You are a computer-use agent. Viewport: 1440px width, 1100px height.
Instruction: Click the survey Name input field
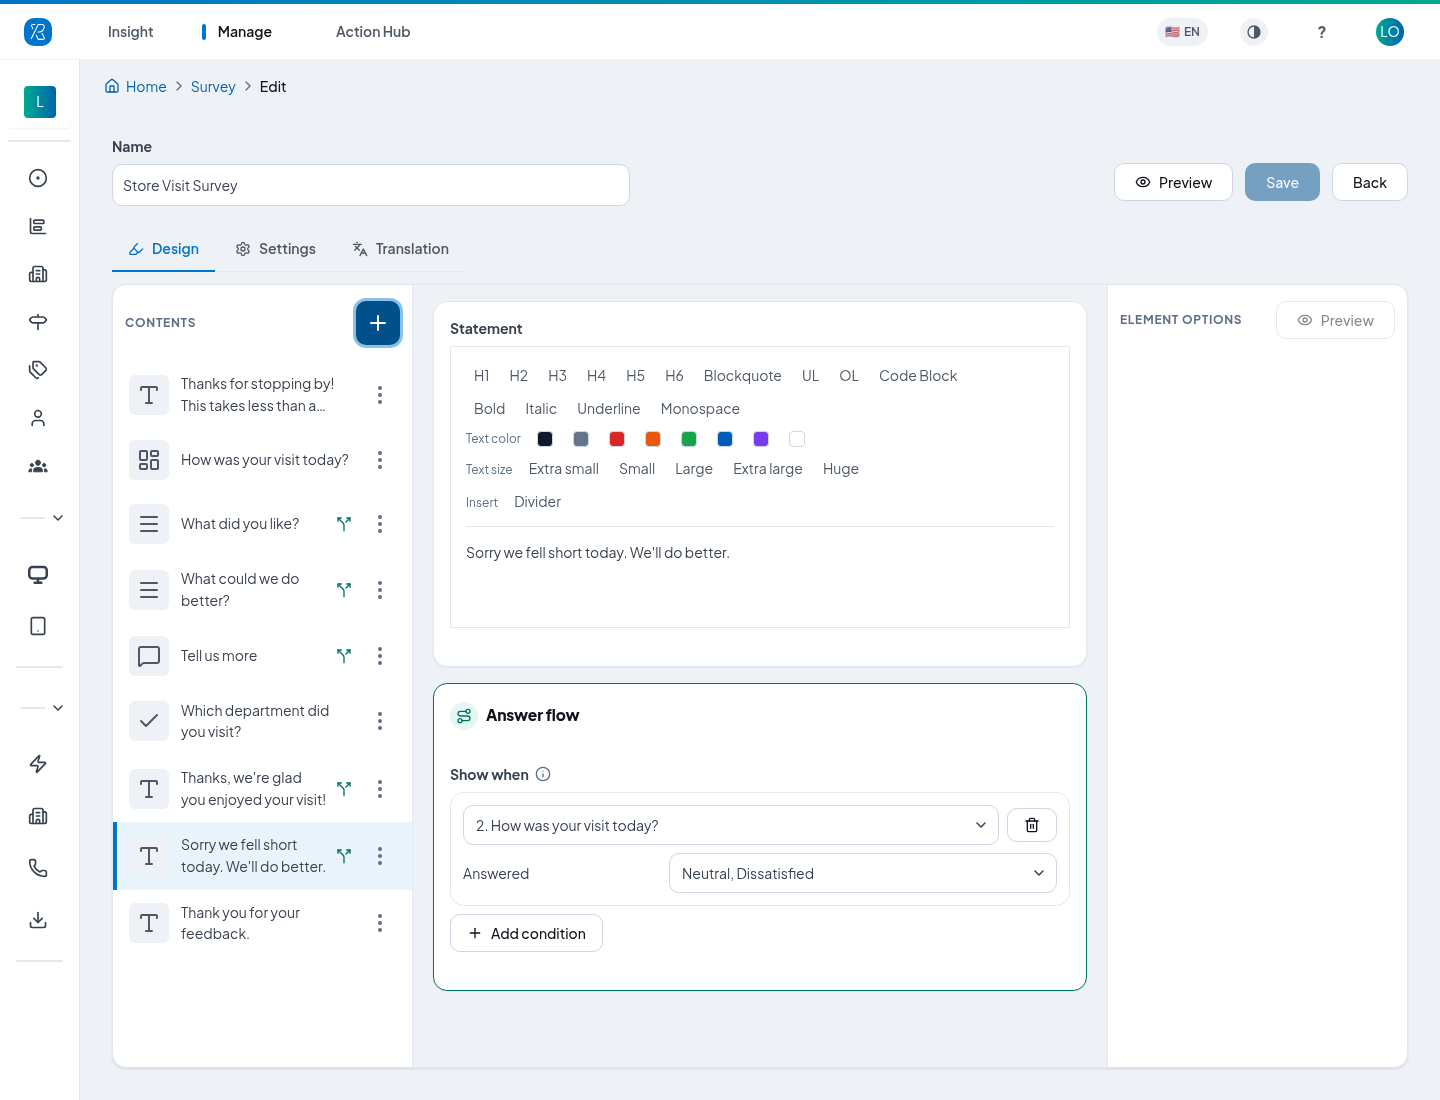[371, 185]
